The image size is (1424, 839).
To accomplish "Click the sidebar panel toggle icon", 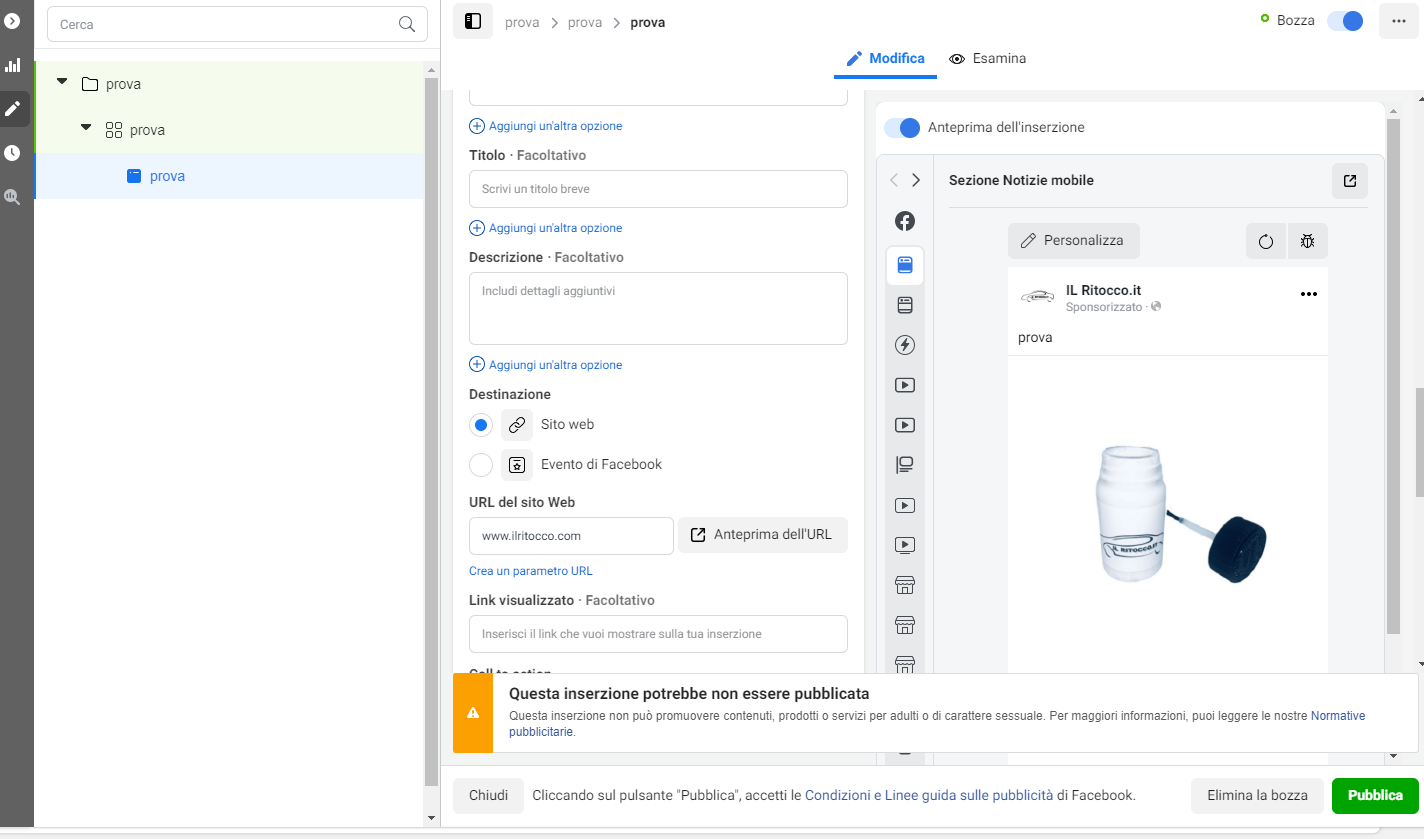I will tap(473, 21).
